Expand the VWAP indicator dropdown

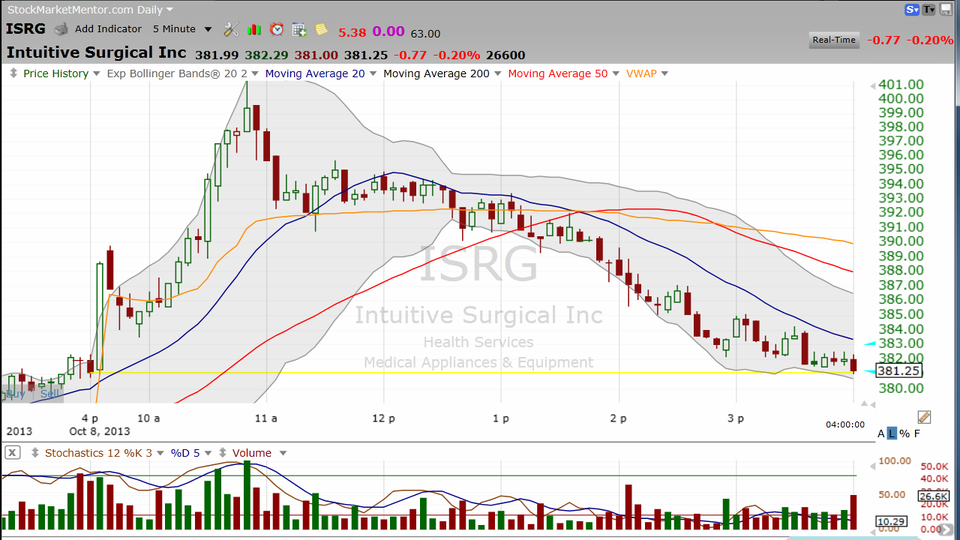pyautogui.click(x=664, y=73)
